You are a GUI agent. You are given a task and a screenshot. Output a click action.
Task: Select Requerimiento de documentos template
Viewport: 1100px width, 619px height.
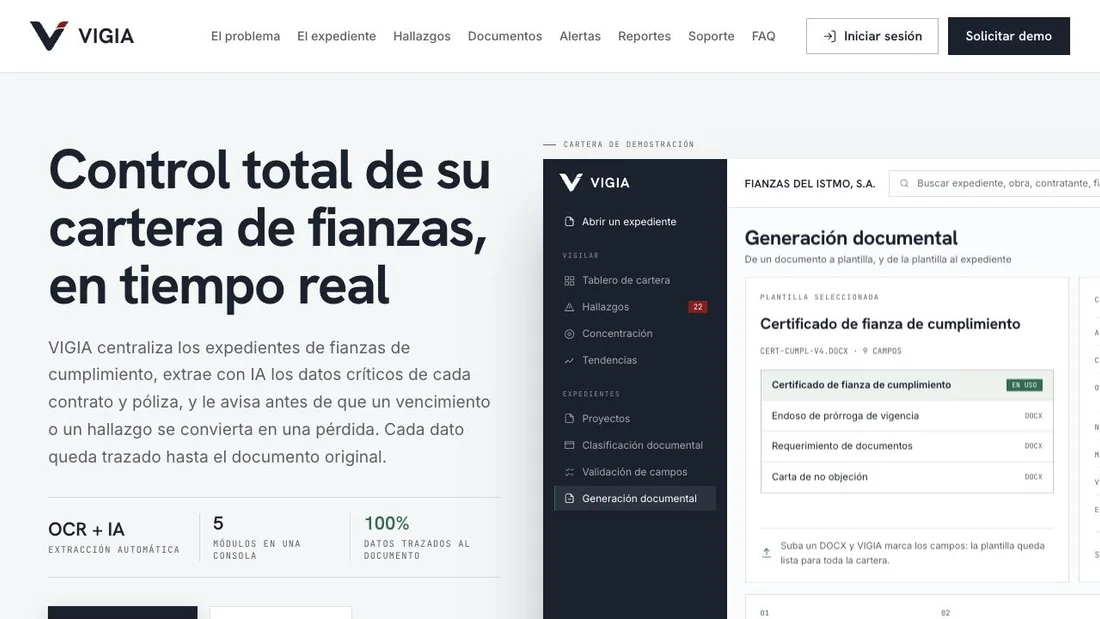tap(907, 446)
